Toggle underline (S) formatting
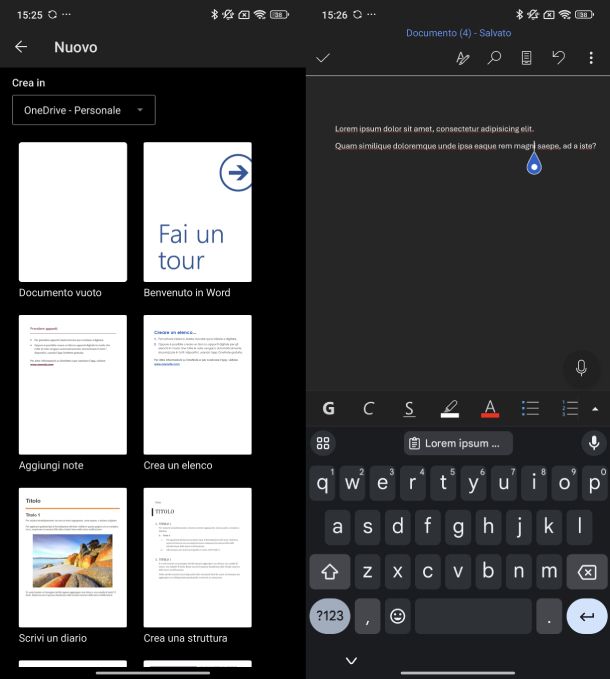 point(409,408)
